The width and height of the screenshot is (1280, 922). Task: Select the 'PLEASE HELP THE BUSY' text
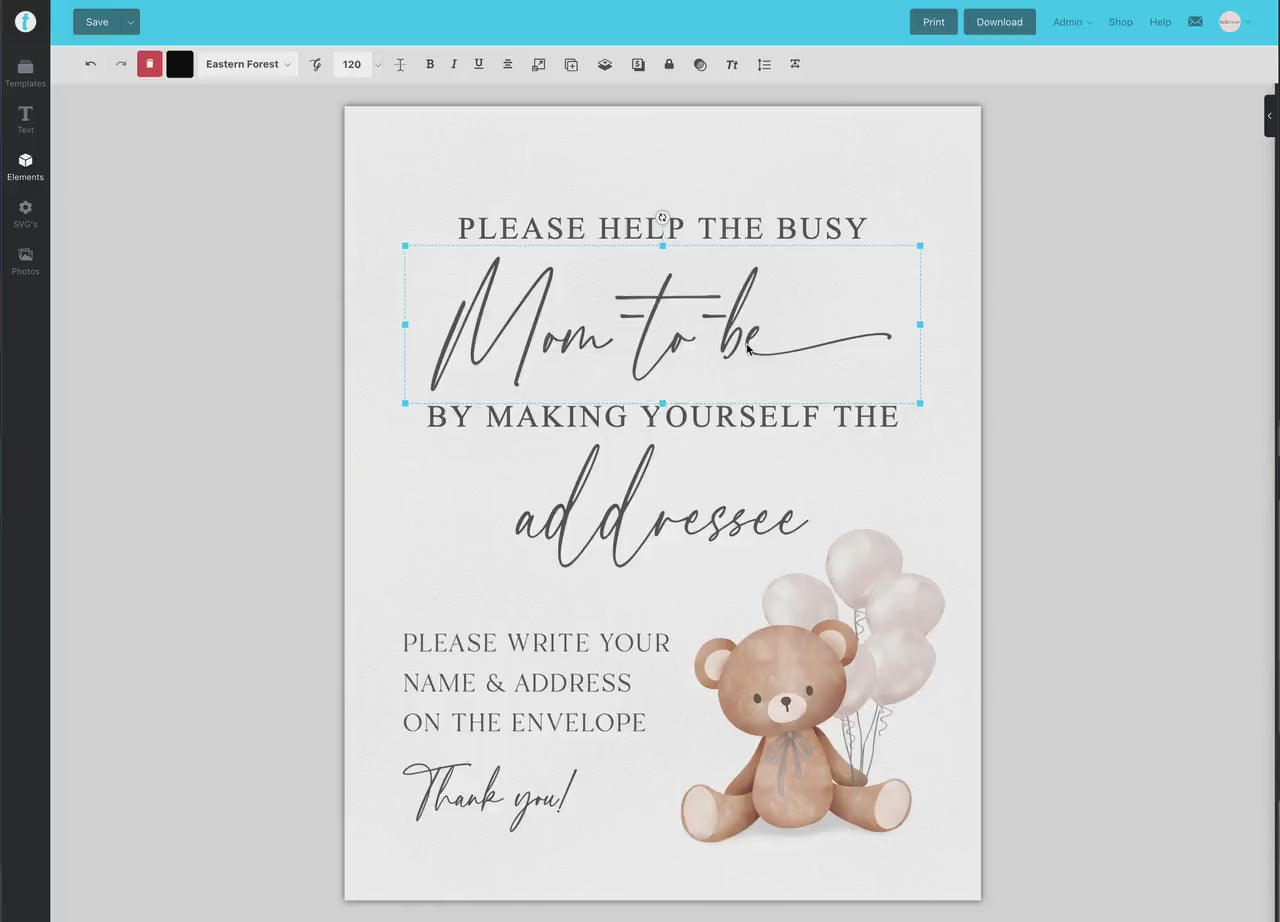(662, 229)
